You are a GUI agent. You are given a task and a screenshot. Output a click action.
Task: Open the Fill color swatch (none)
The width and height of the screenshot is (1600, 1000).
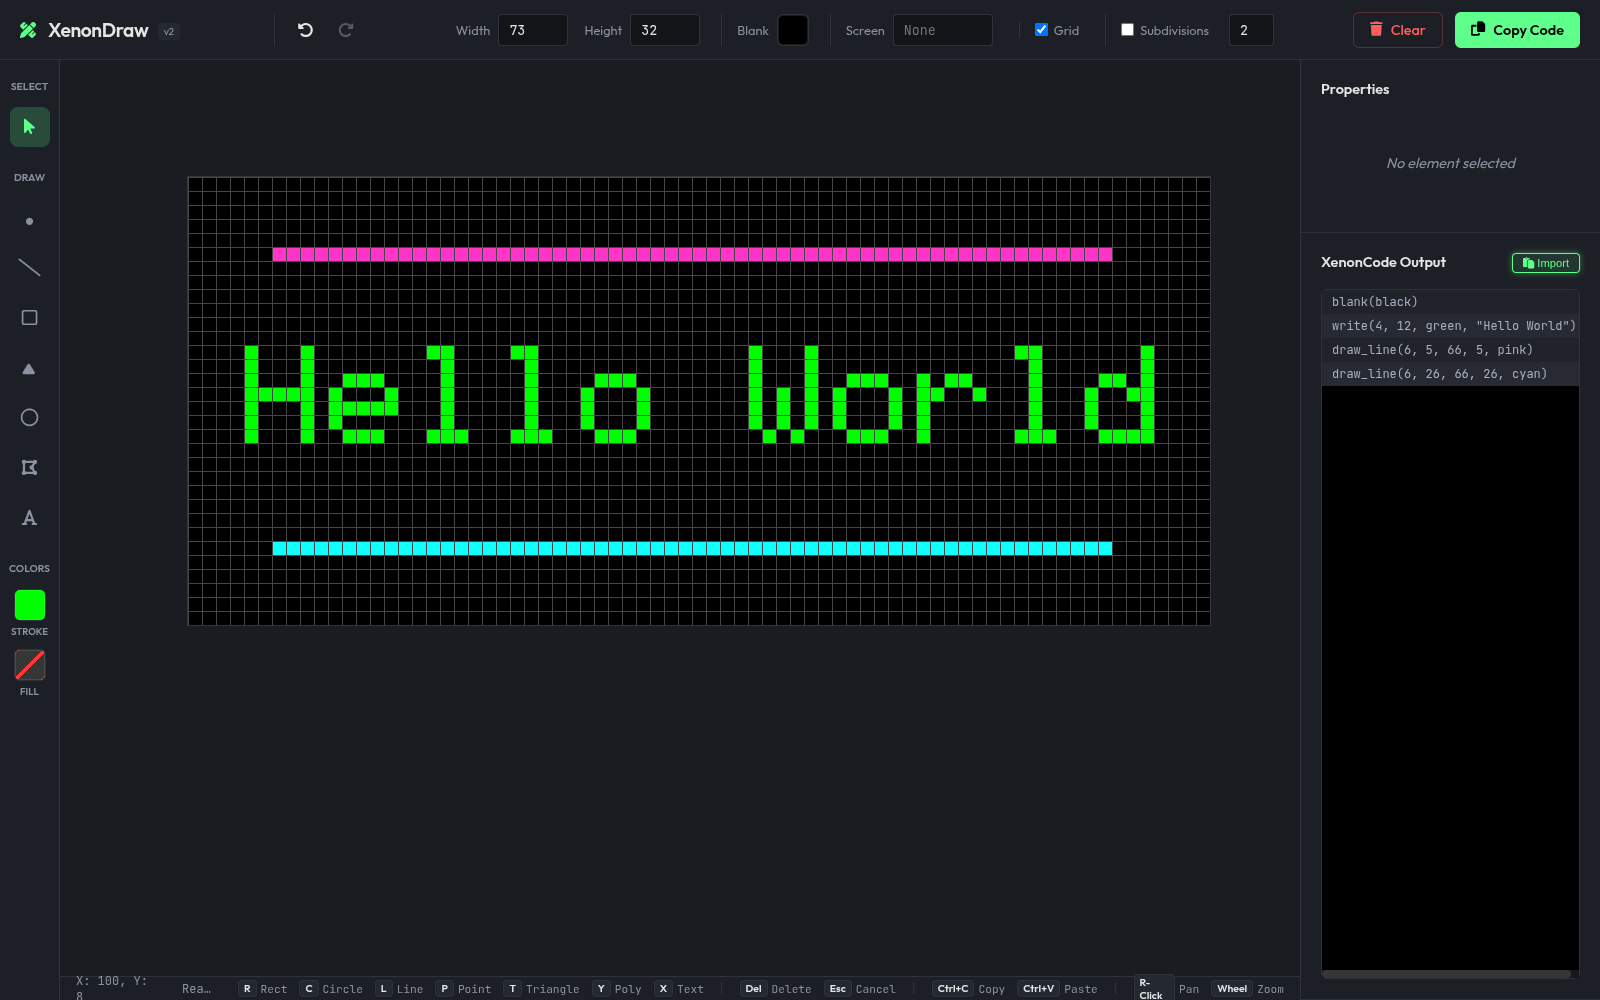pos(30,665)
